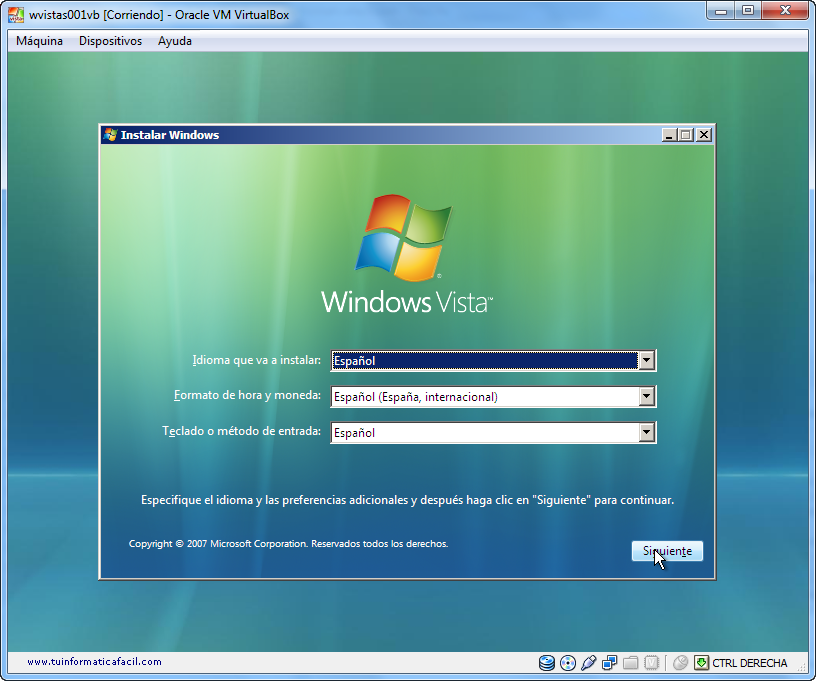Screen dimensions: 816x681
Task: Click the virtualization chip status icon
Action: 652,663
